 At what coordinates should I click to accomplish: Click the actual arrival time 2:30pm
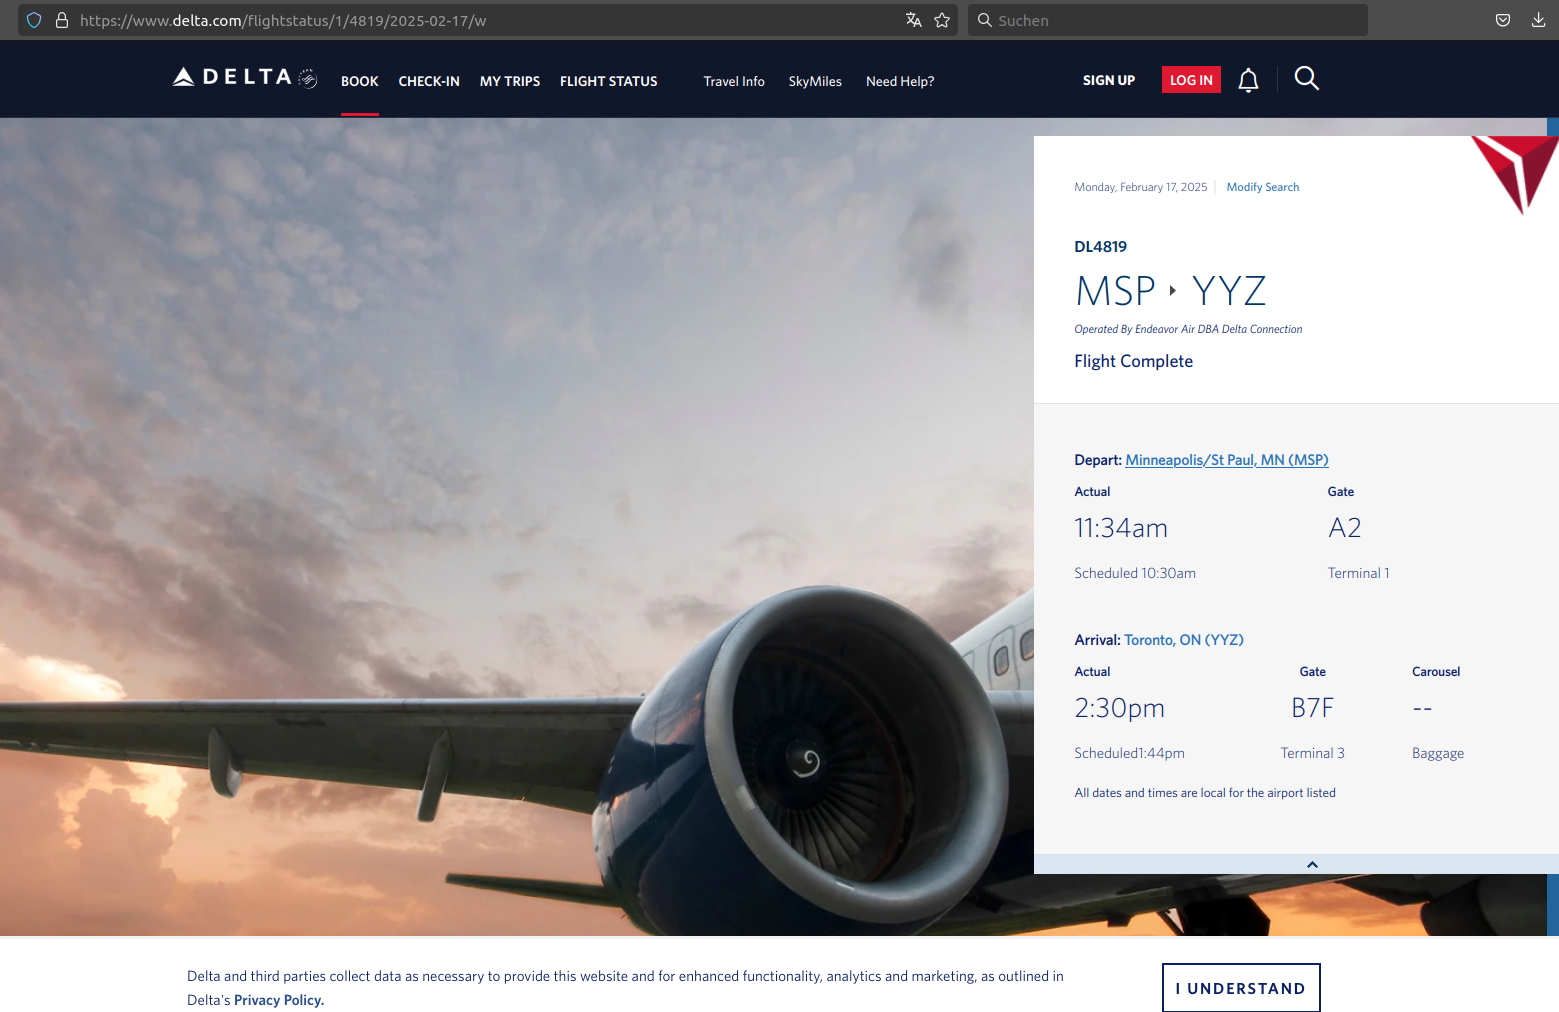click(1119, 708)
